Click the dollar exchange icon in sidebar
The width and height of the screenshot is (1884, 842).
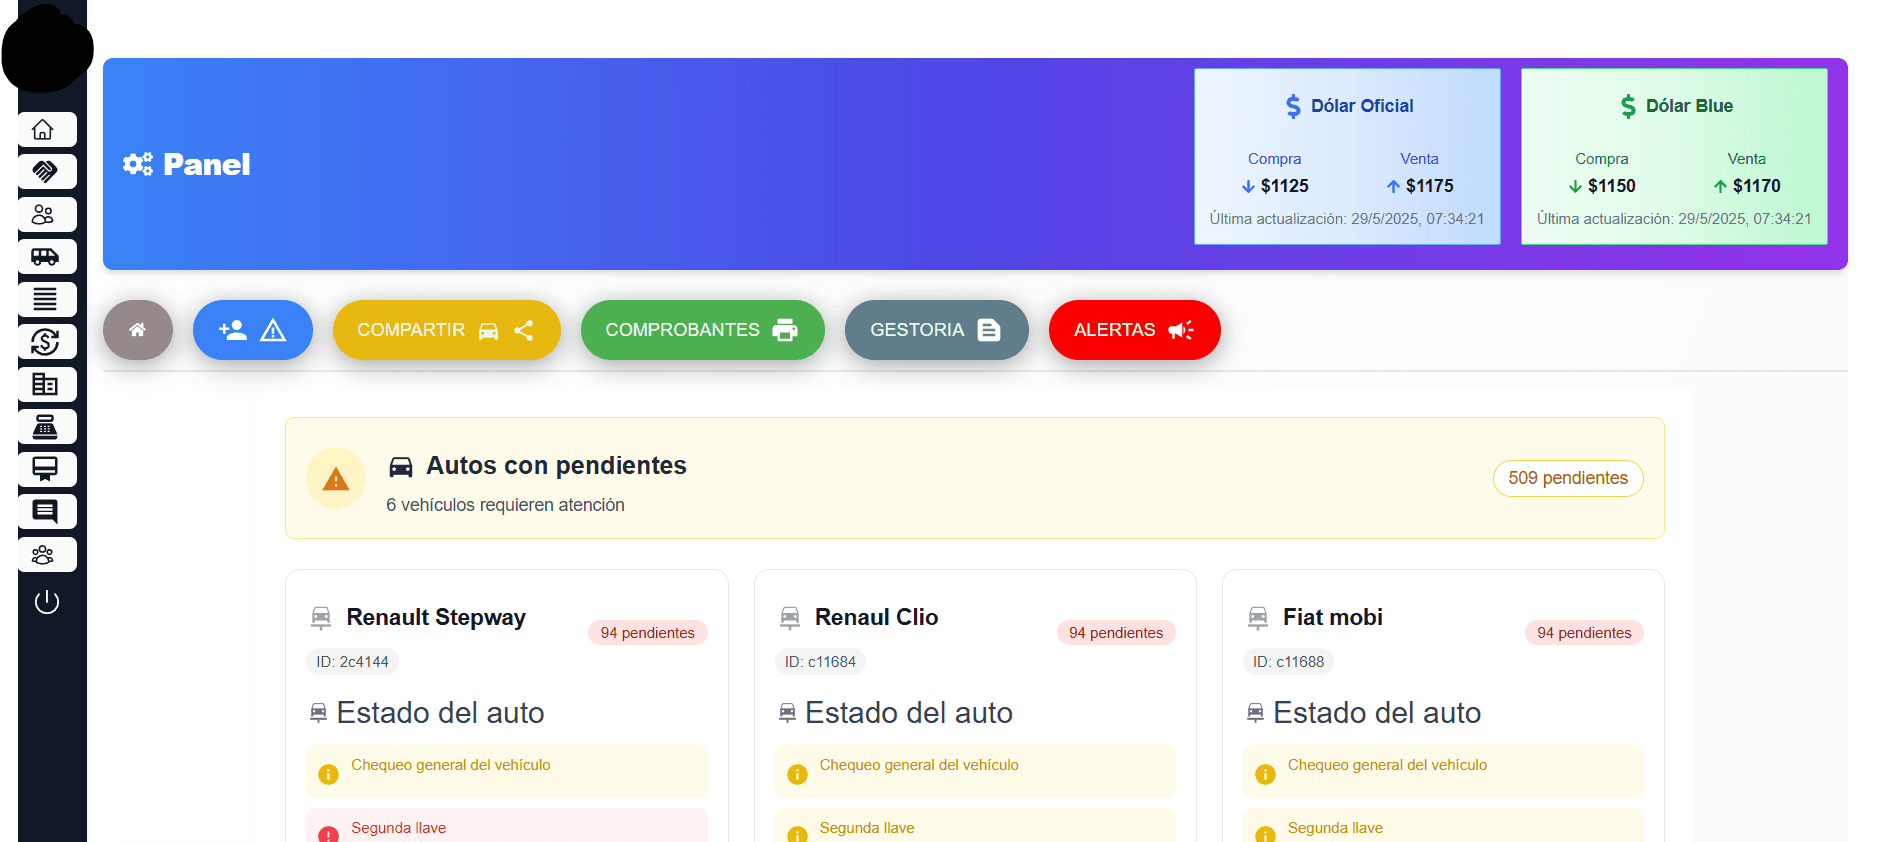46,342
